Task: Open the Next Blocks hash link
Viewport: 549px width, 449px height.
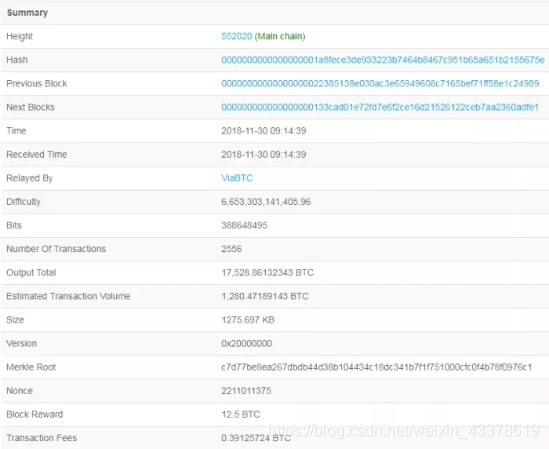Action: [x=380, y=107]
